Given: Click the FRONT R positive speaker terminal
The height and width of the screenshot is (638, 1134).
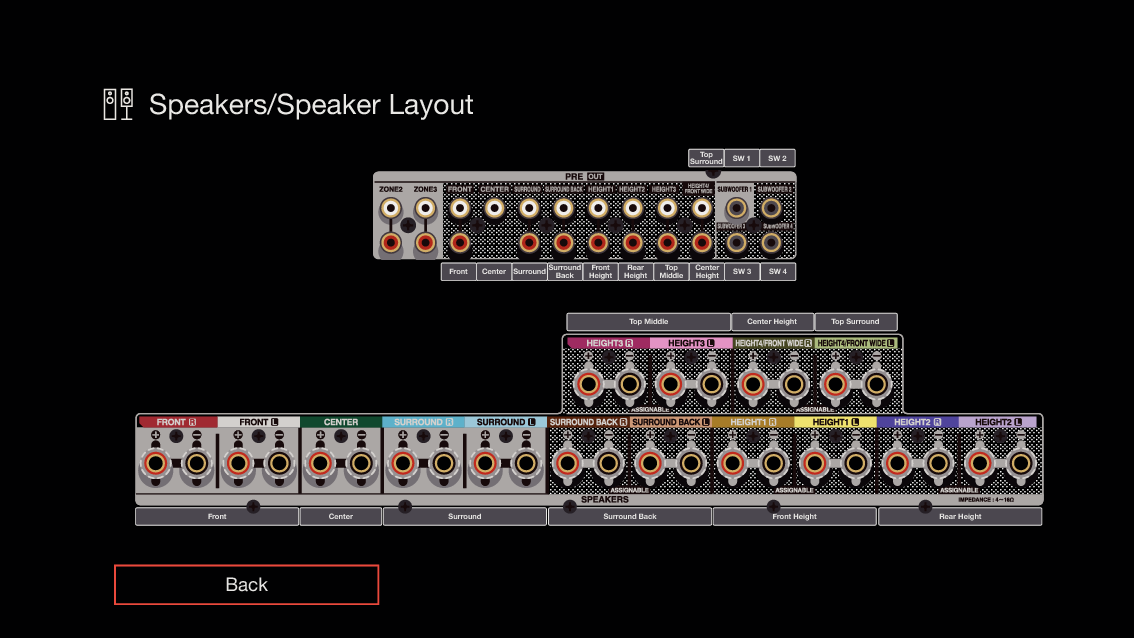Looking at the screenshot, I should pos(156,464).
